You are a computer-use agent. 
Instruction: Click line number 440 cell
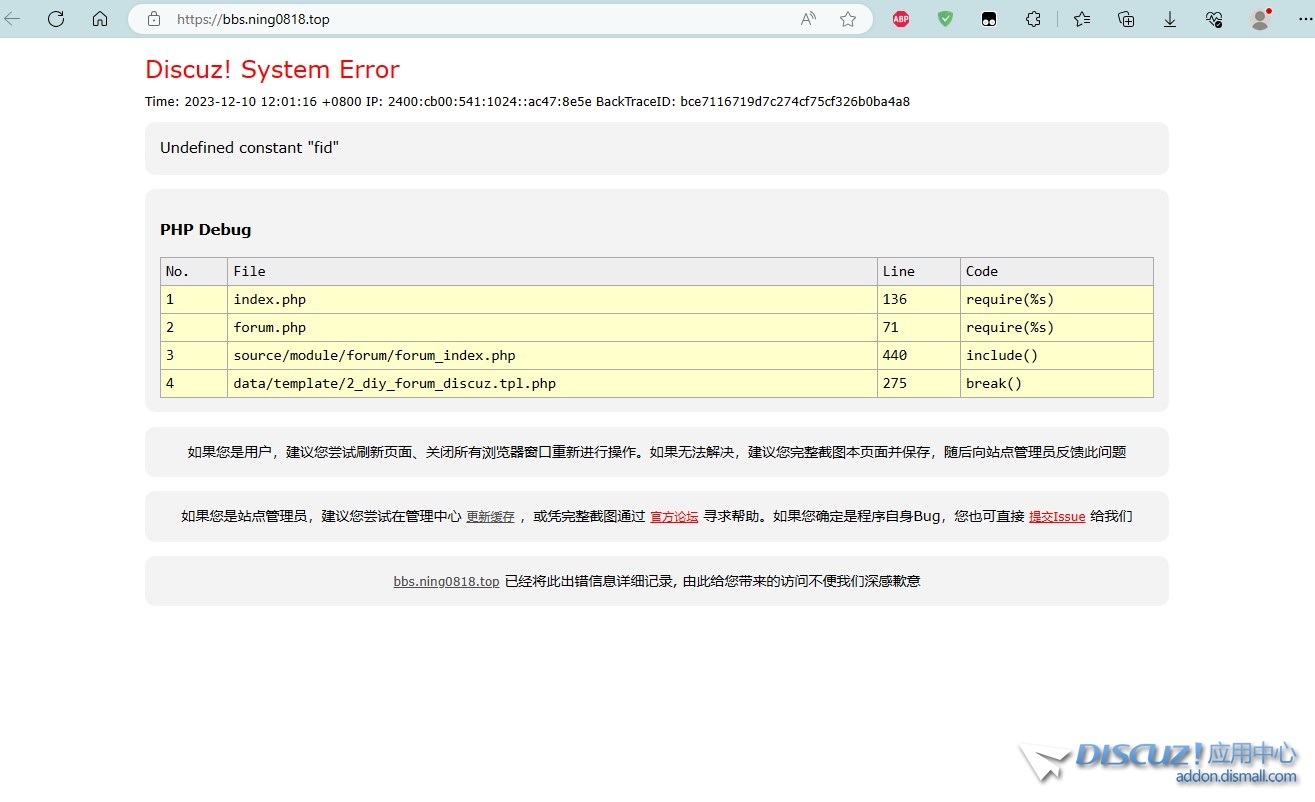[919, 355]
